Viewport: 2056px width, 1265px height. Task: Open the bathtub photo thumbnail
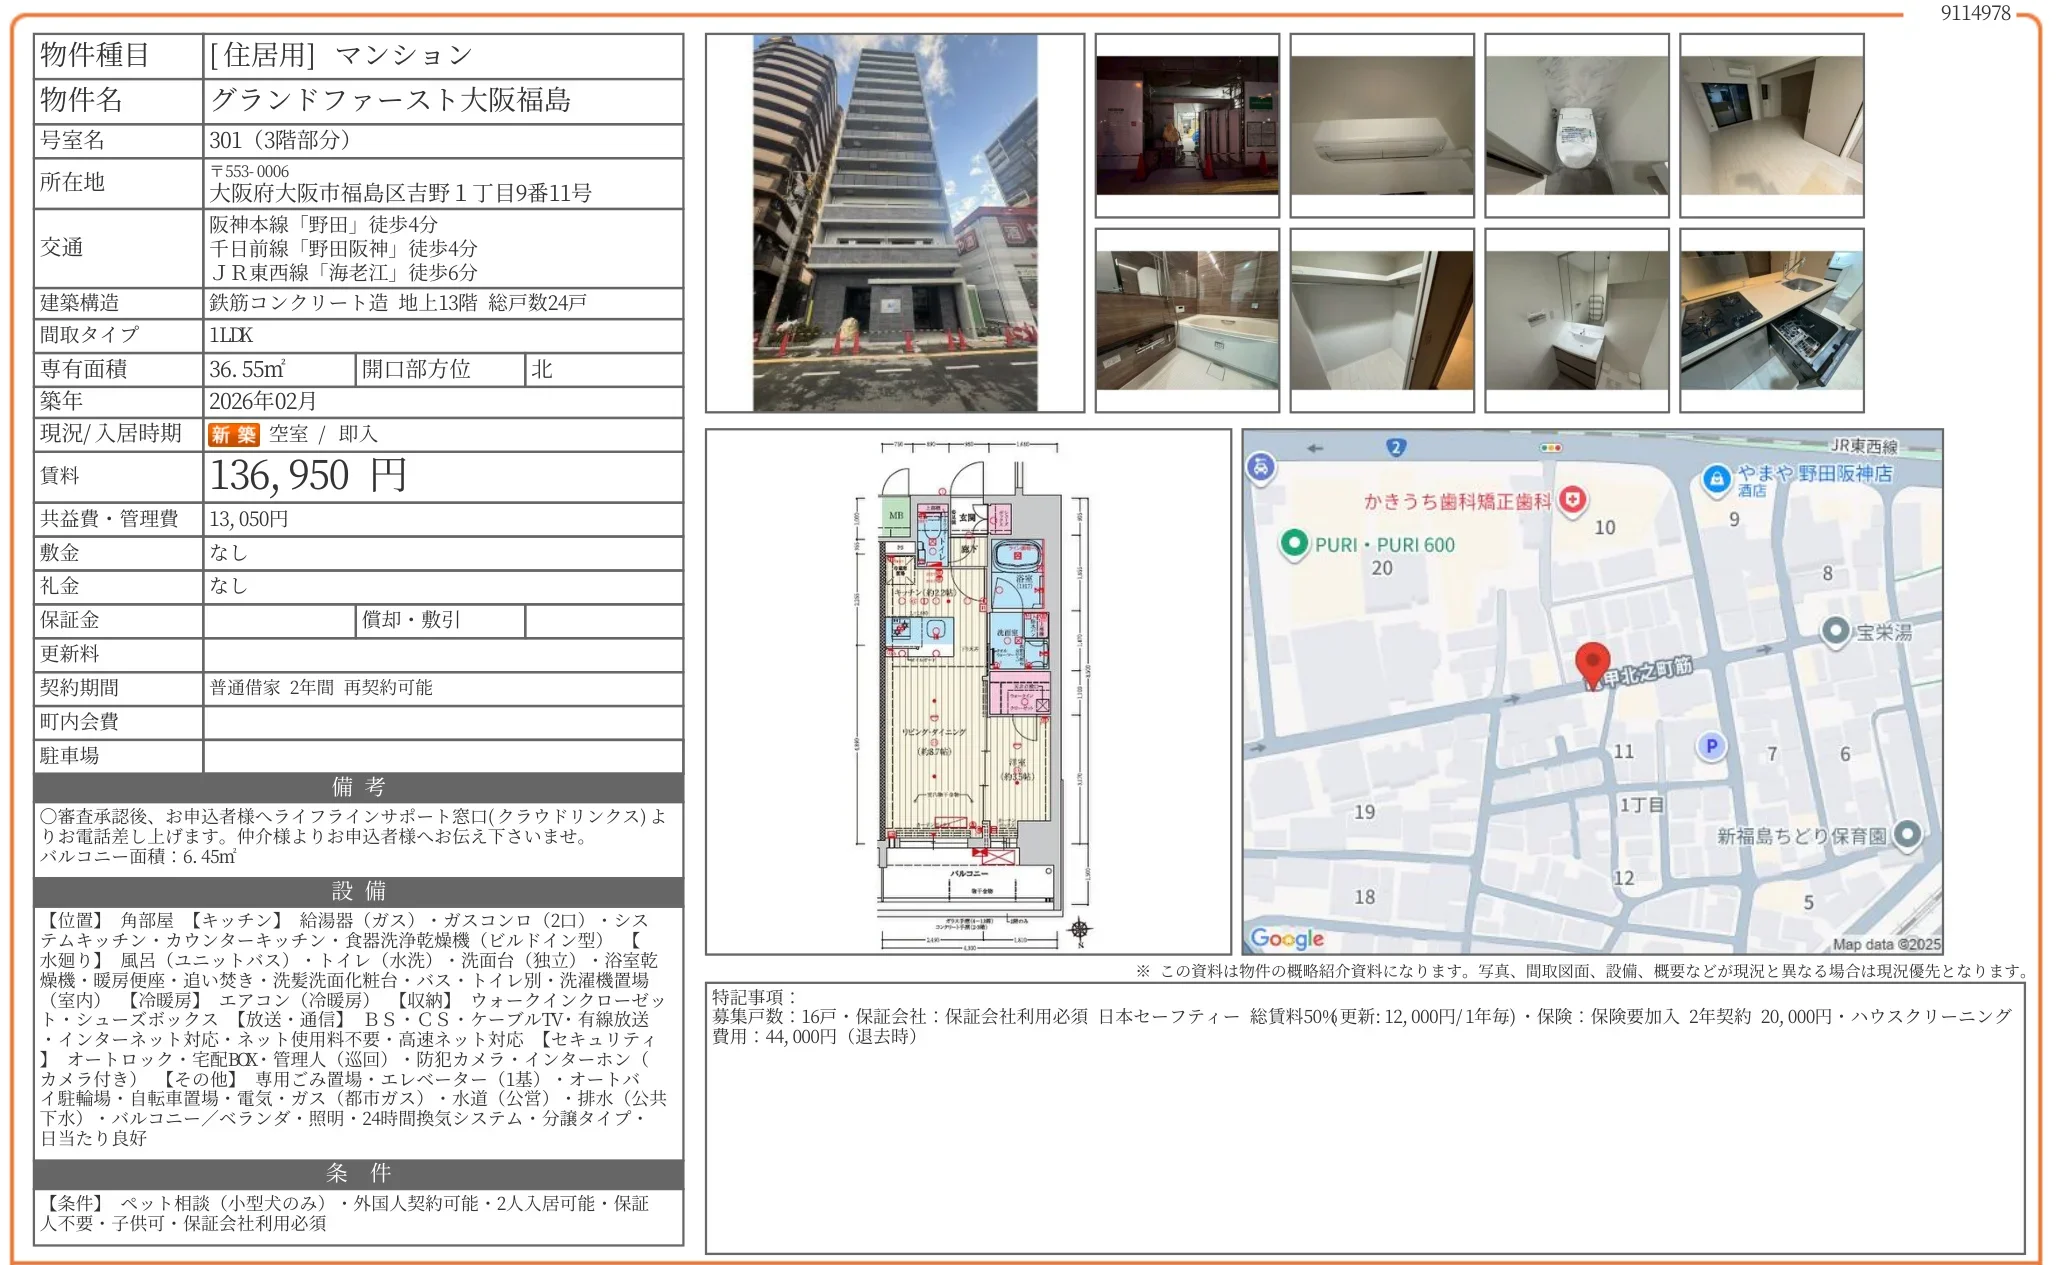(1187, 320)
